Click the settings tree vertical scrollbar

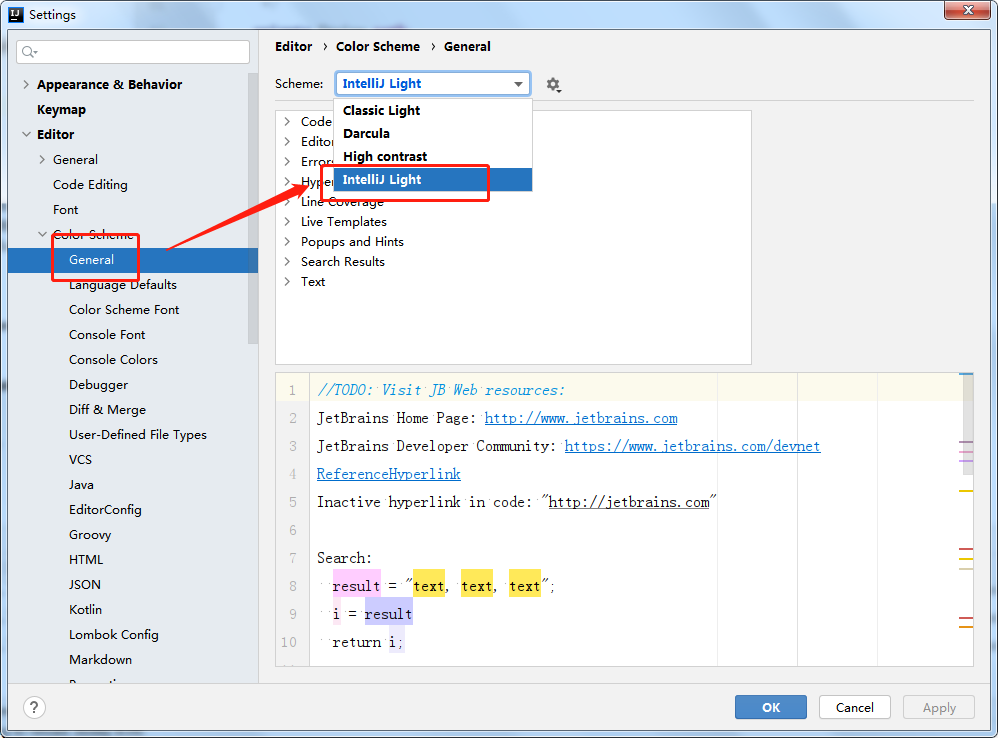click(253, 210)
